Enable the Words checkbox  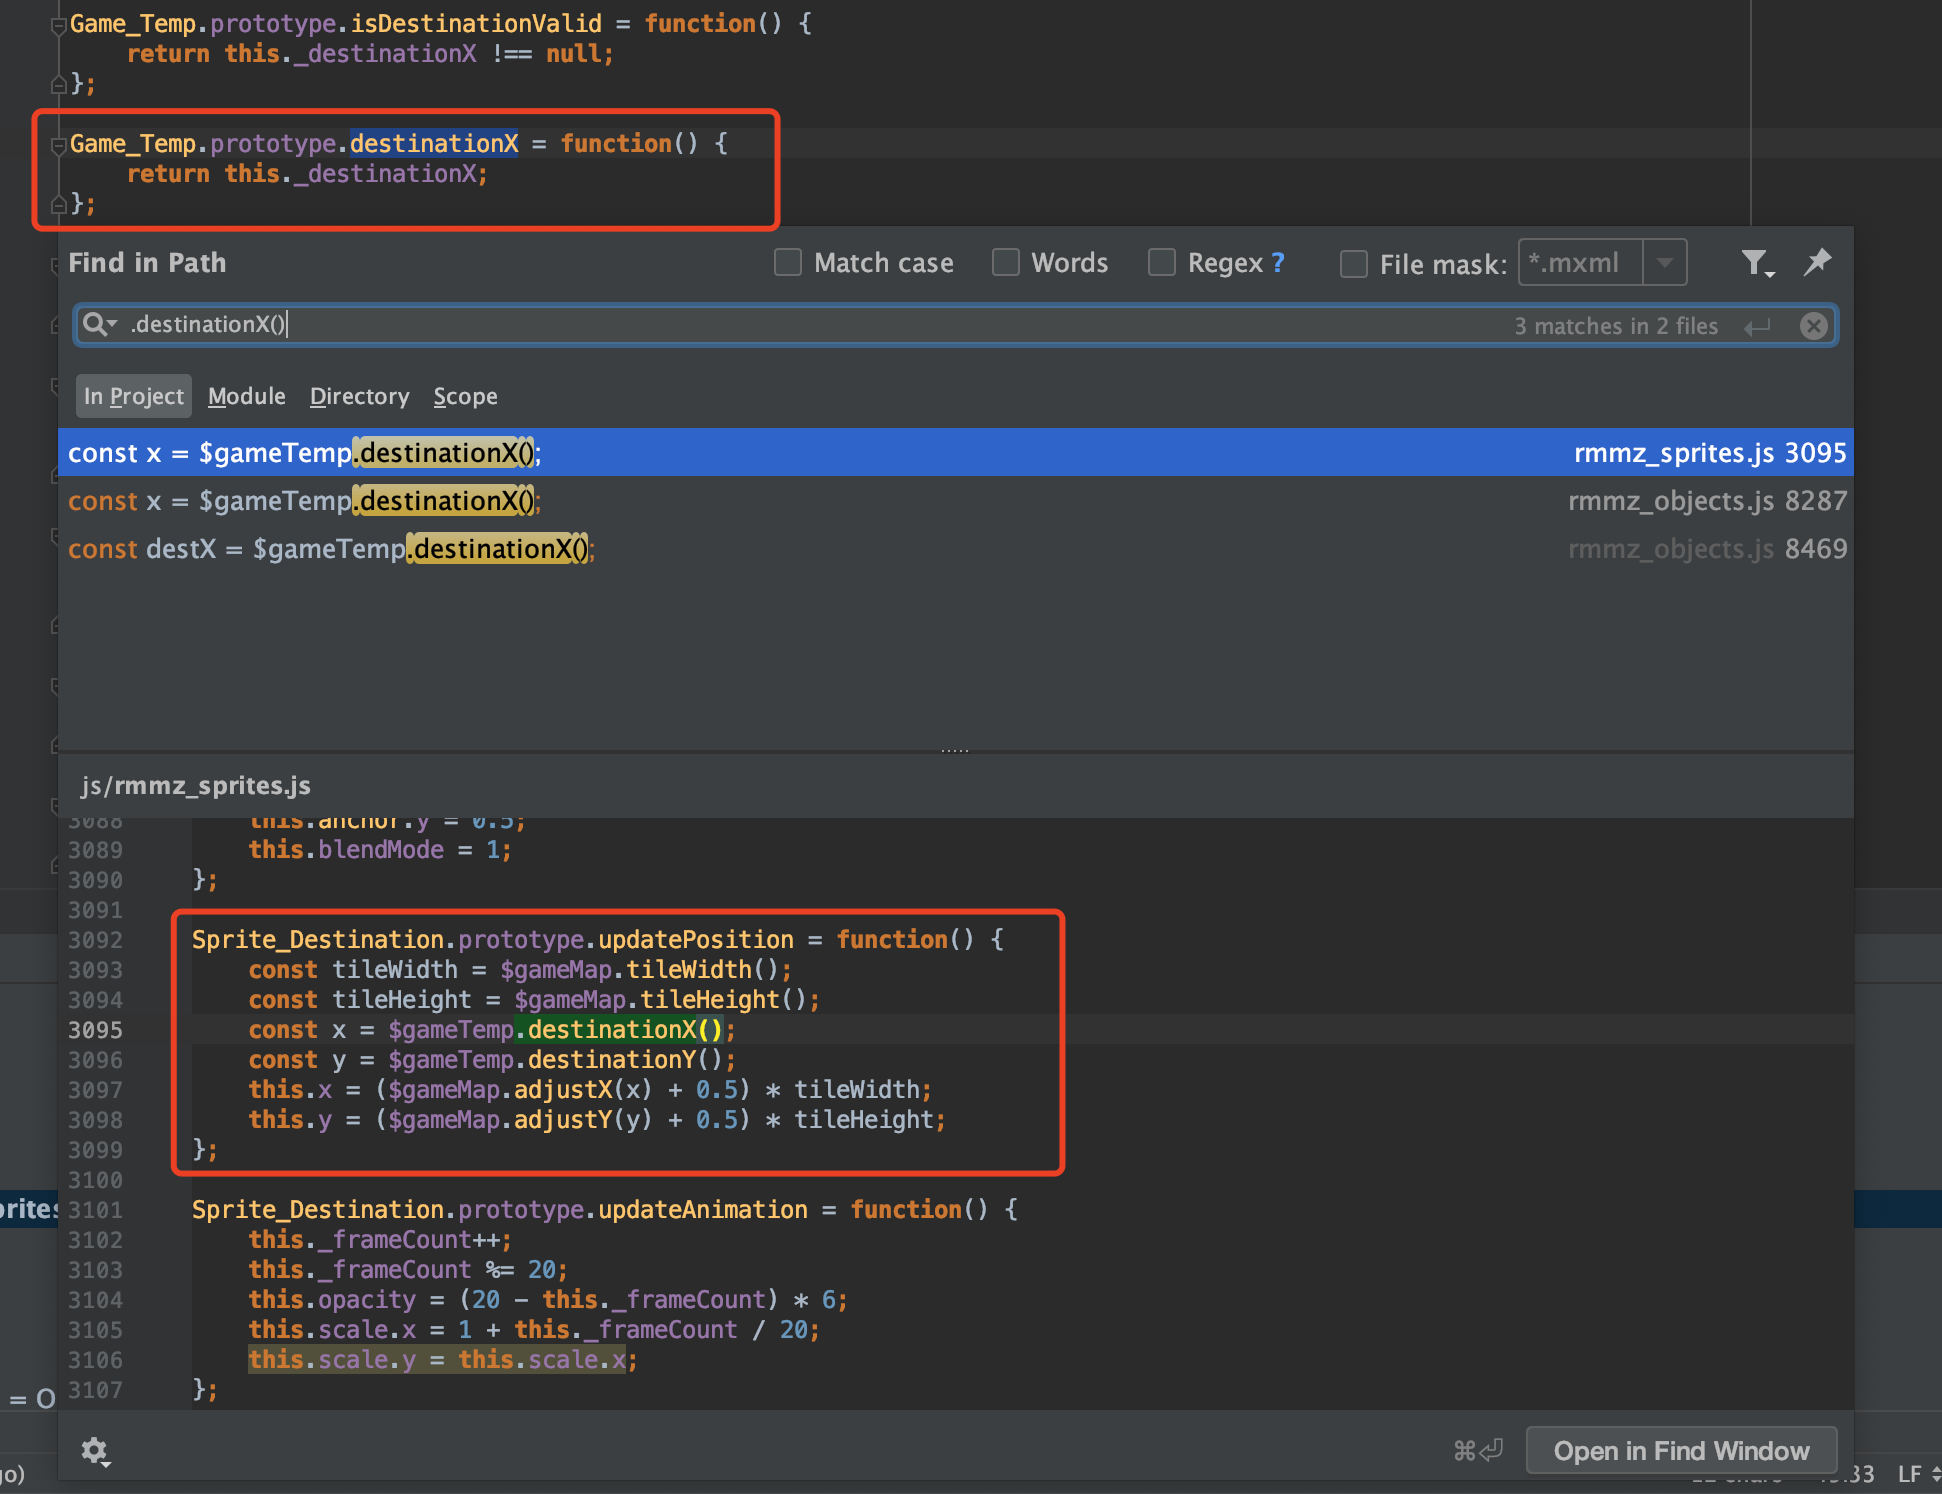tap(1005, 263)
